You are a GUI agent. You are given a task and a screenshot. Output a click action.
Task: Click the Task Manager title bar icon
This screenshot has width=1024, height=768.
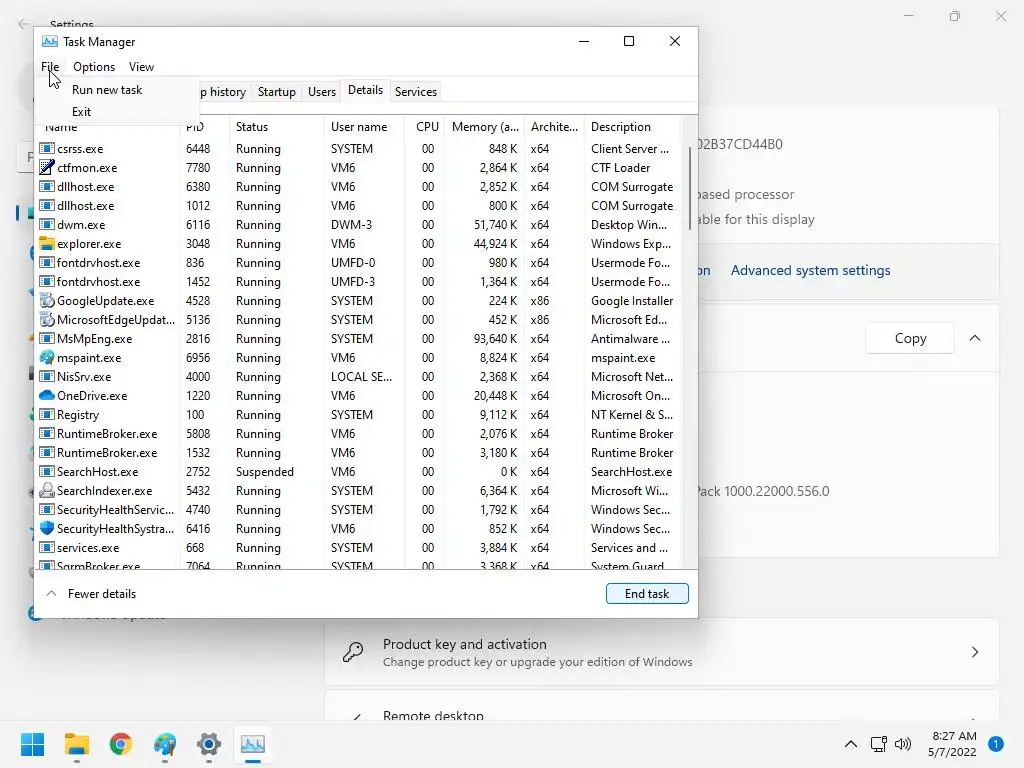(50, 42)
